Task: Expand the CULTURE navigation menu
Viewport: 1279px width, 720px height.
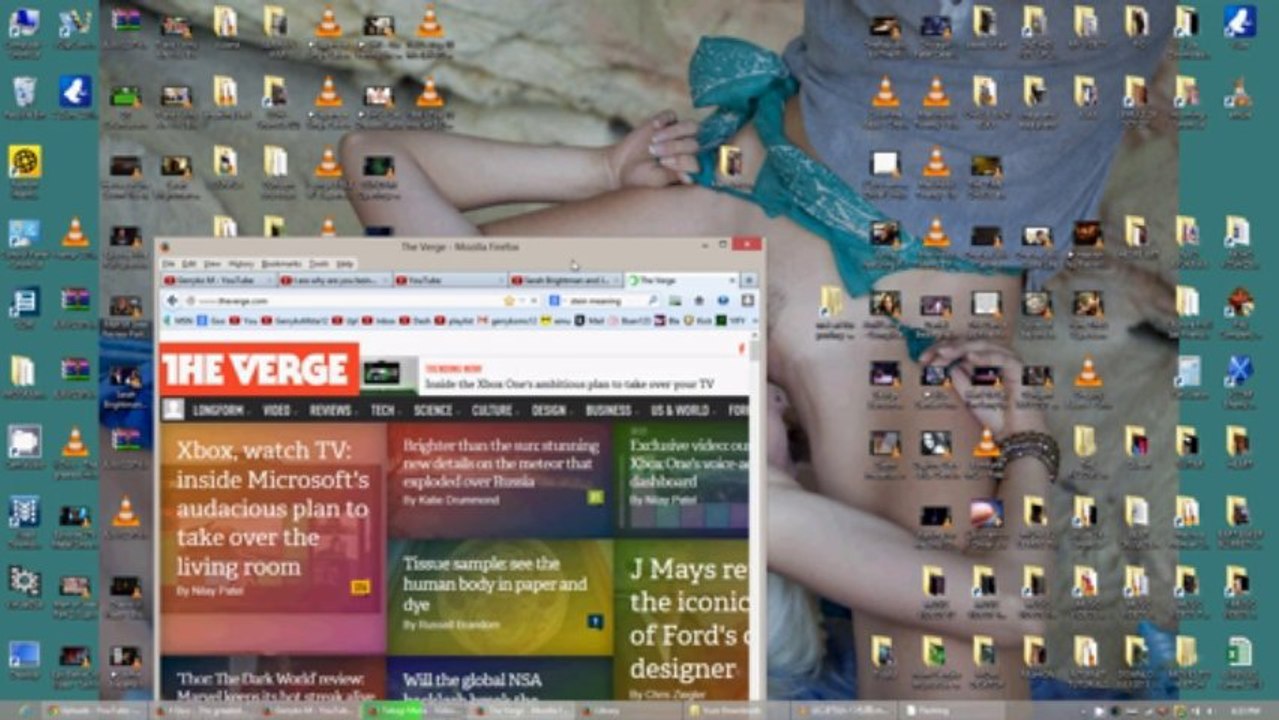Action: click(x=495, y=410)
